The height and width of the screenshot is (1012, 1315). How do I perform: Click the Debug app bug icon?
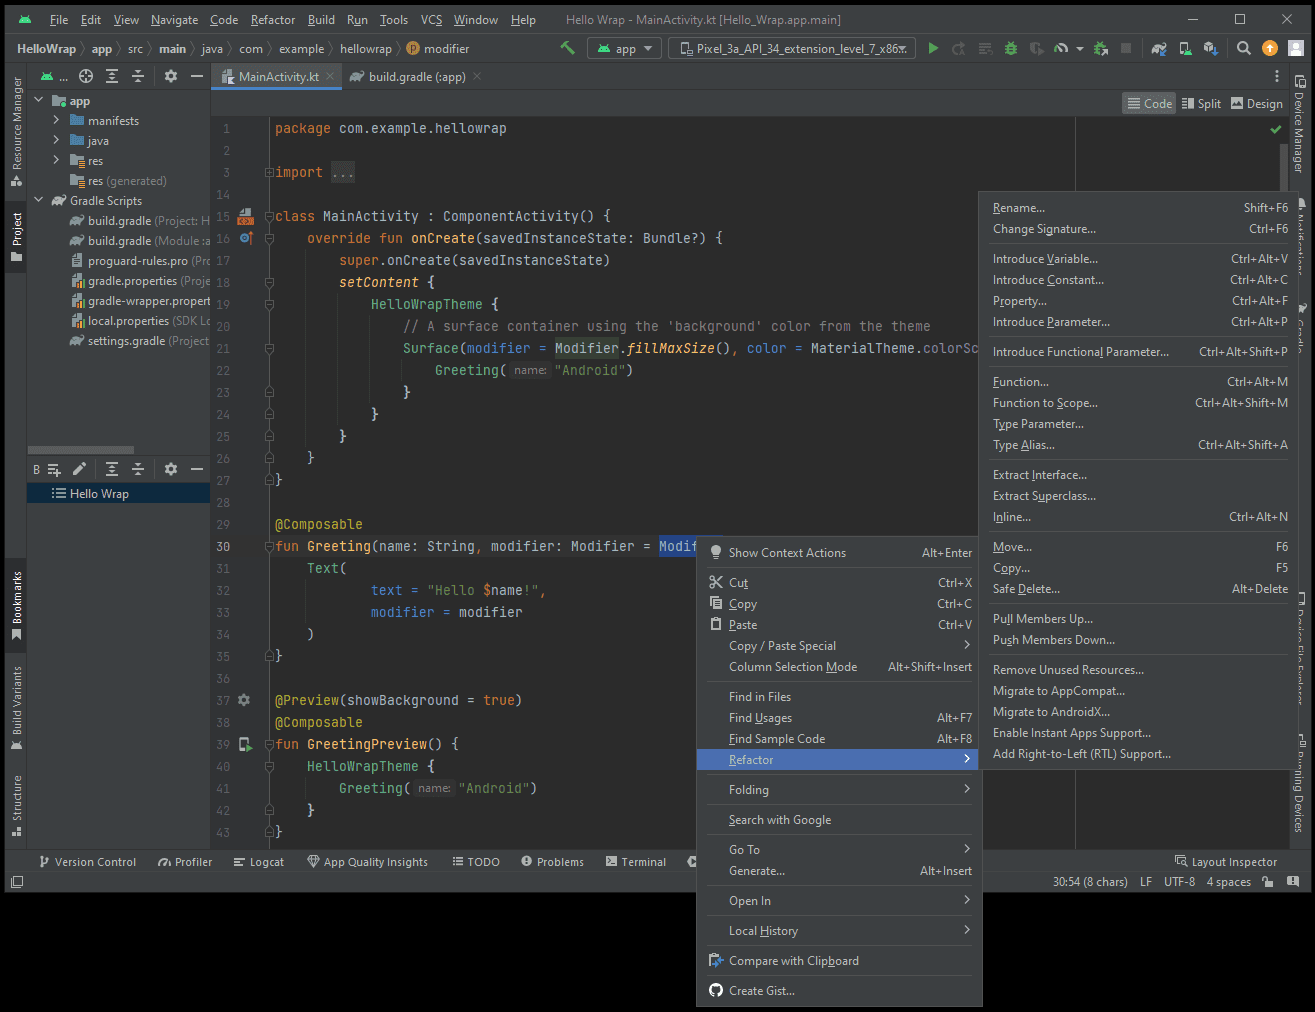(x=1011, y=48)
